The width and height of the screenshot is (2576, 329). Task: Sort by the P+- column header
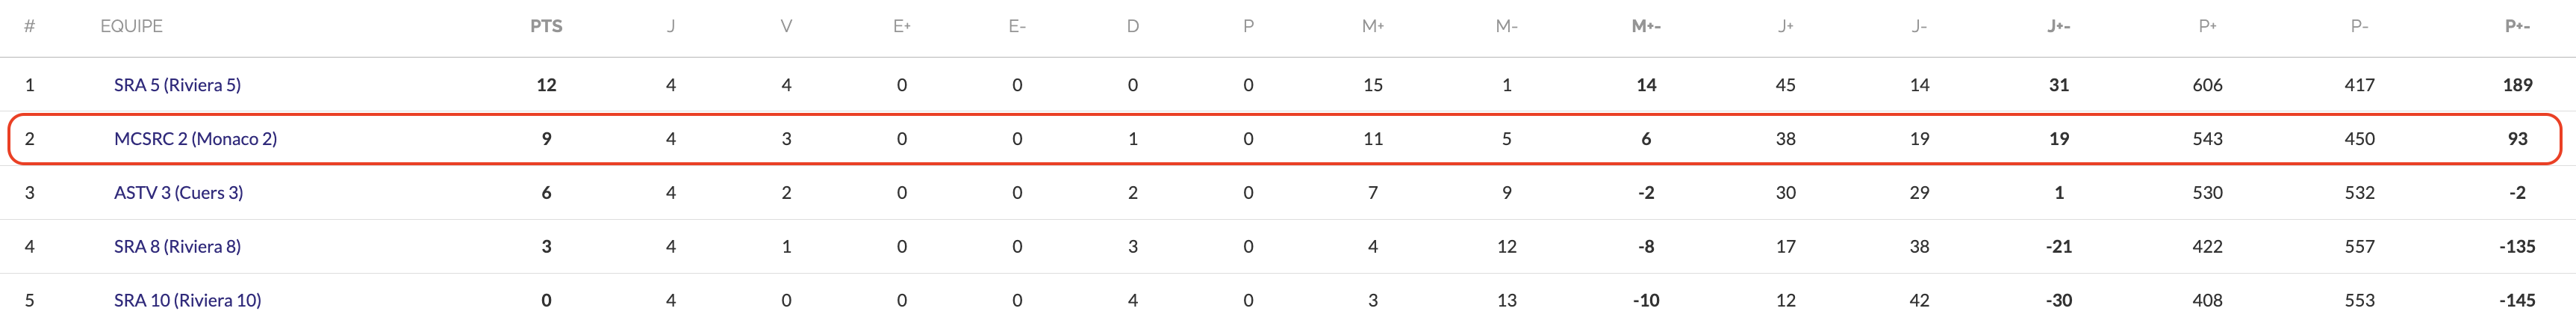pyautogui.click(x=2517, y=27)
